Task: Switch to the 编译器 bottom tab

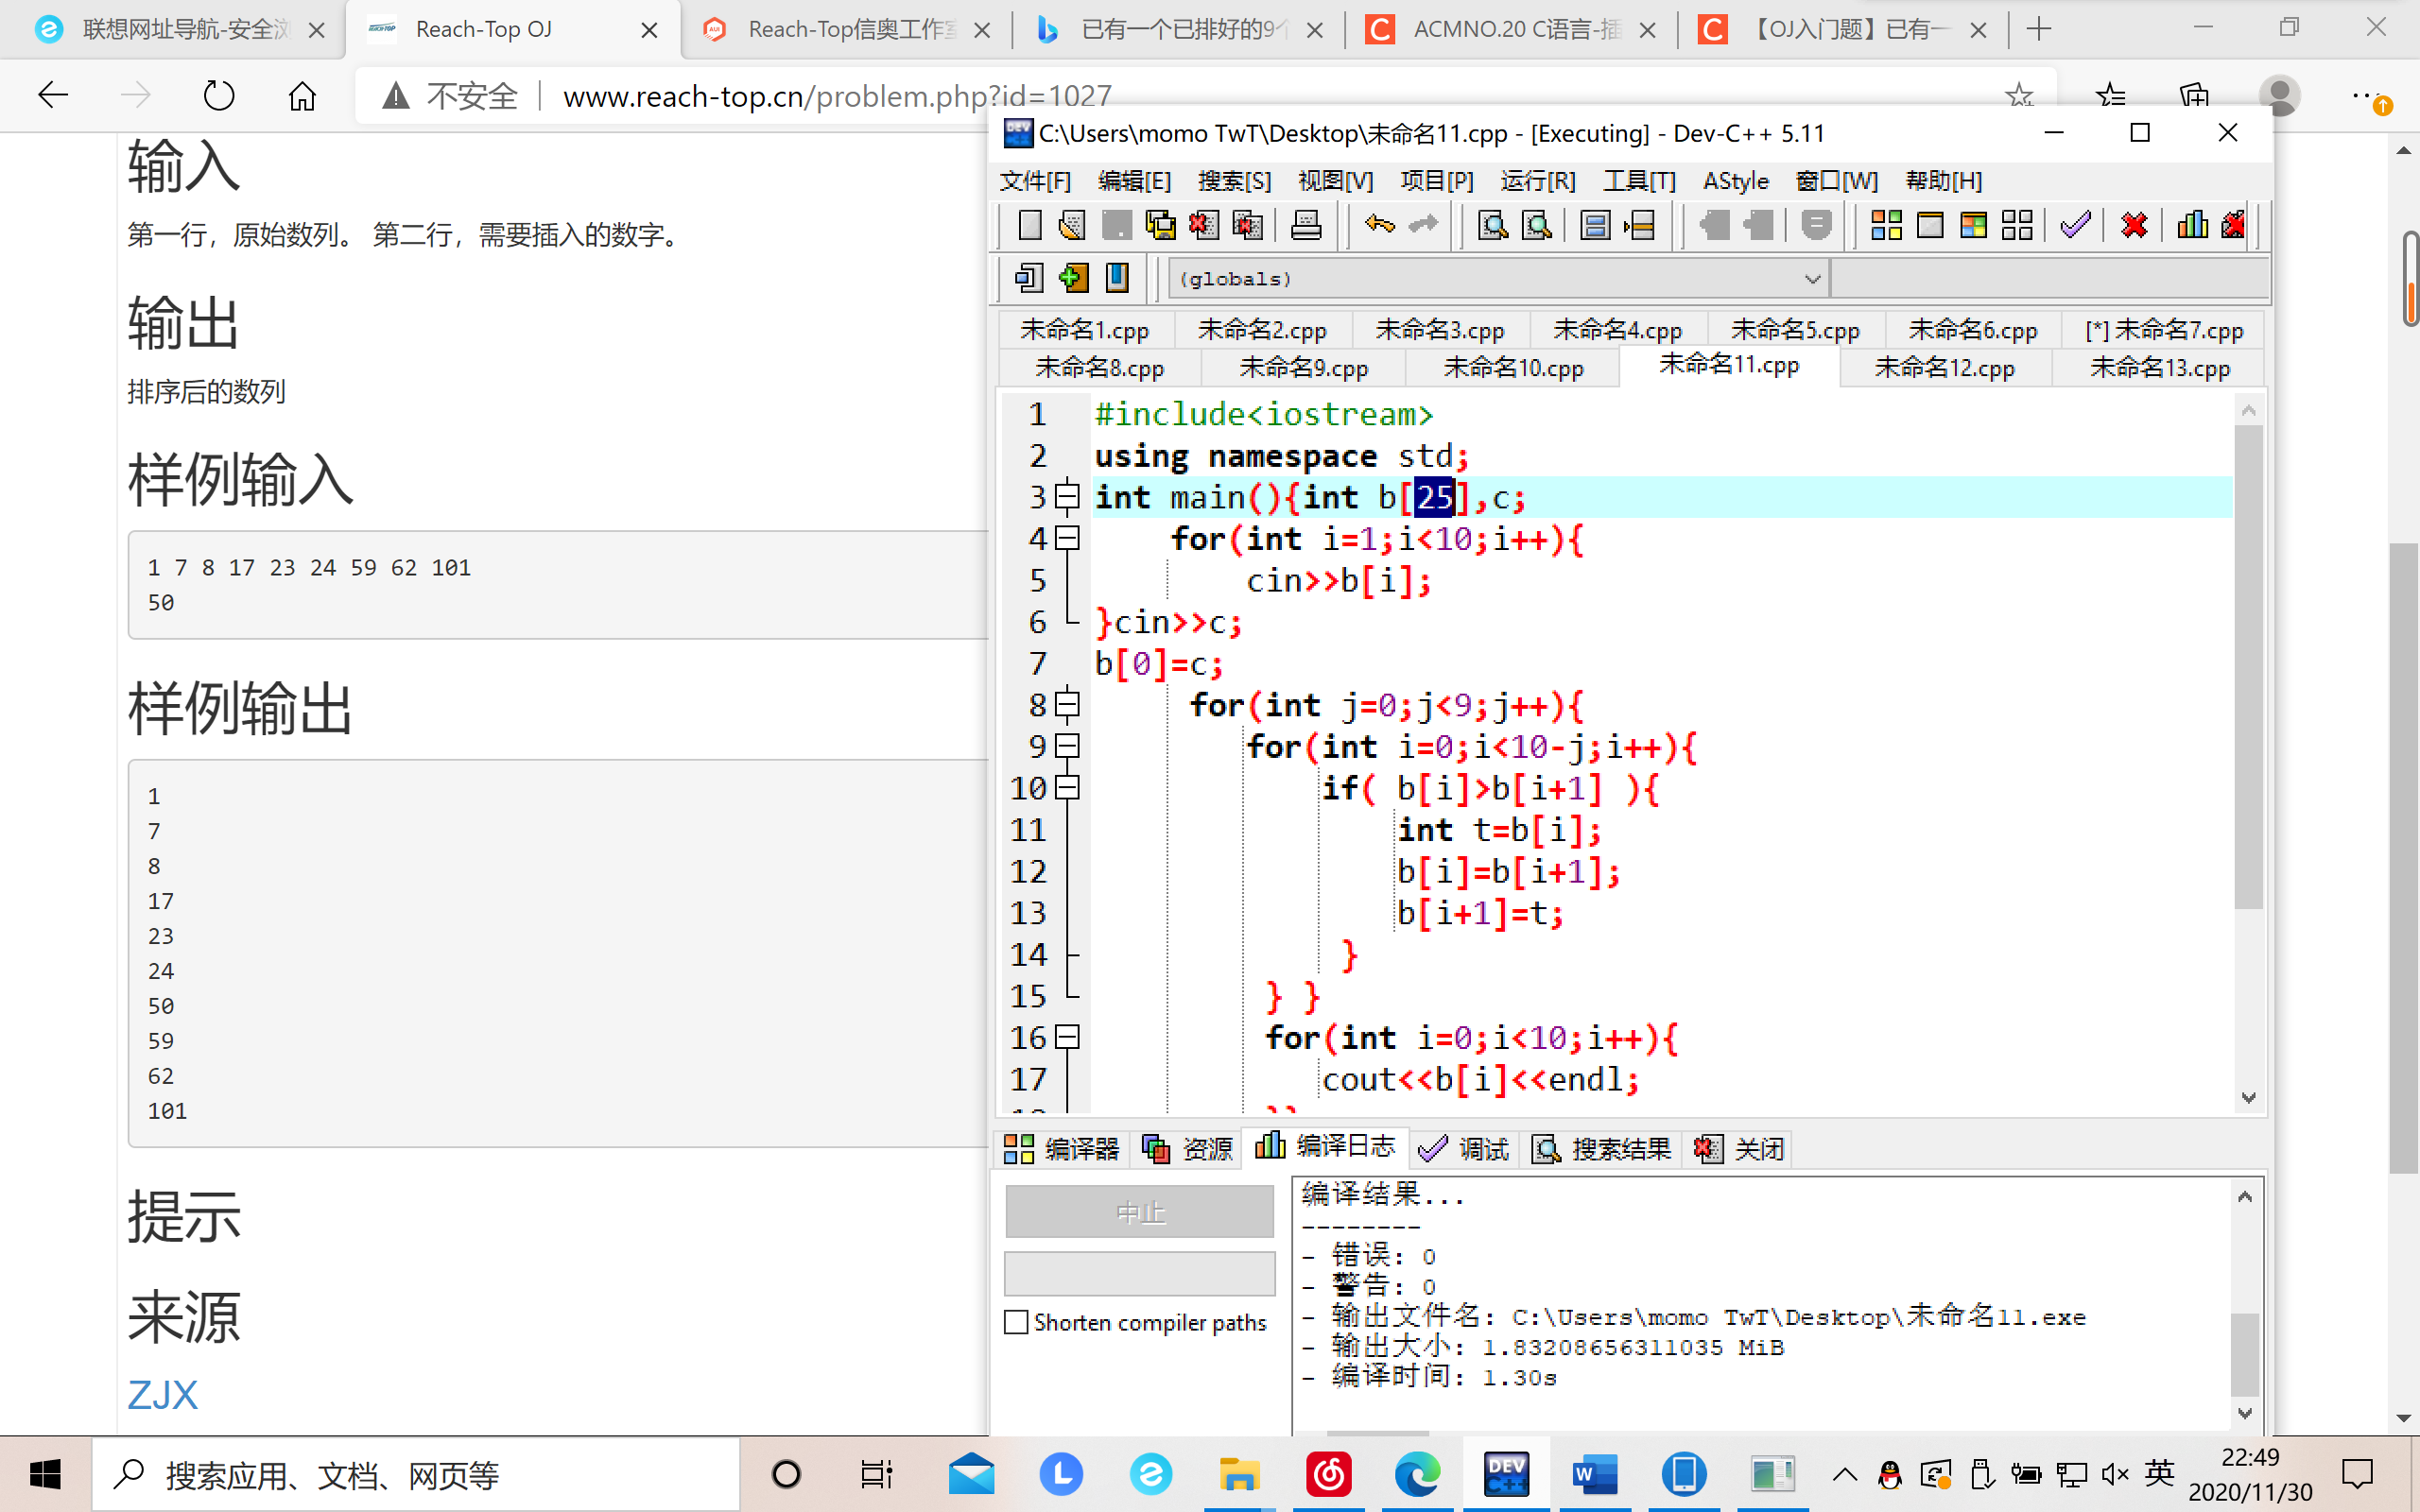Action: (x=1062, y=1149)
